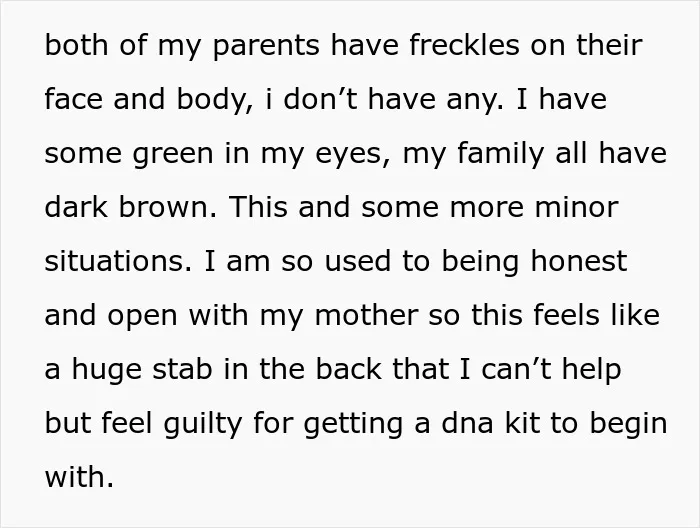Click the word 'honest' at line end
The image size is (700, 528).
pyautogui.click(x=579, y=261)
